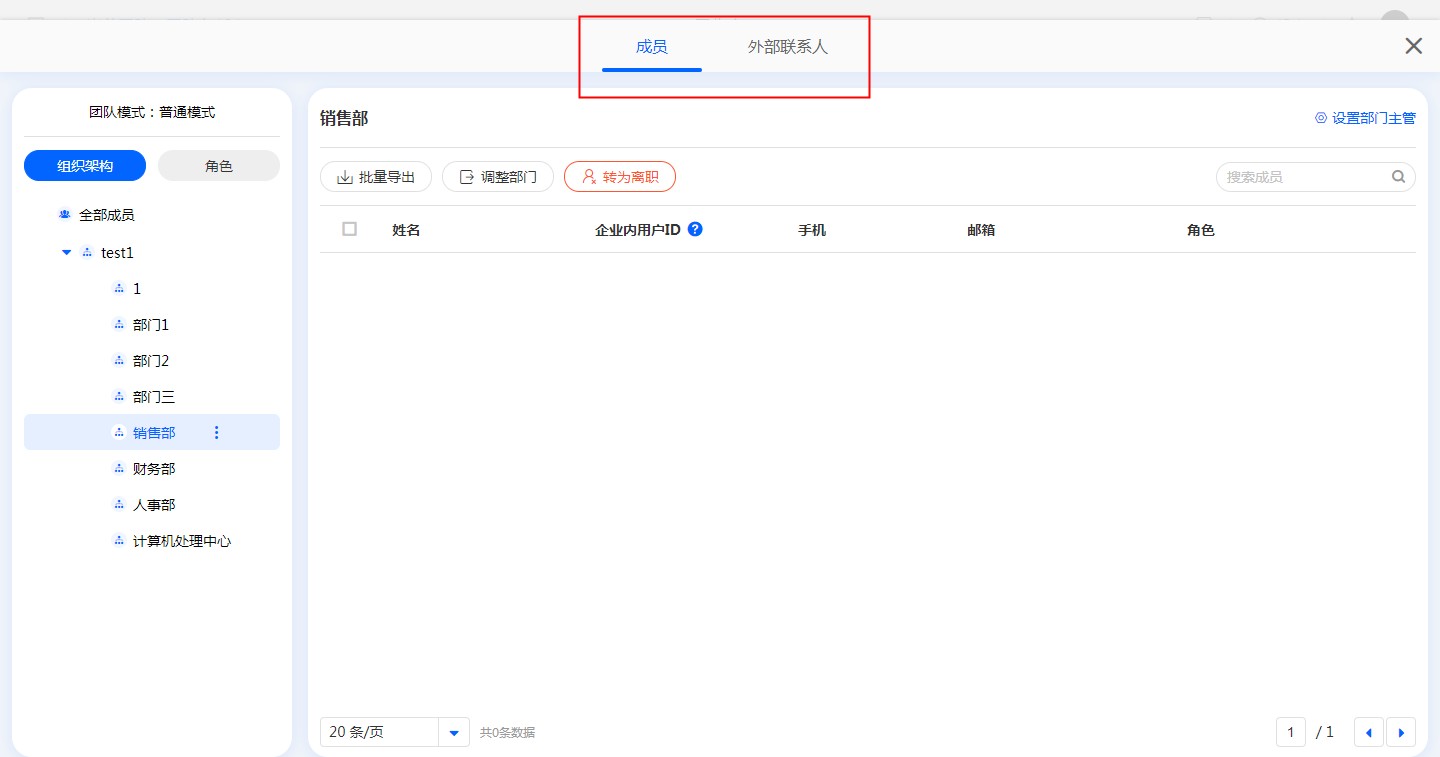Switch to the 角色 view toggle
The image size is (1440, 757).
click(x=219, y=166)
